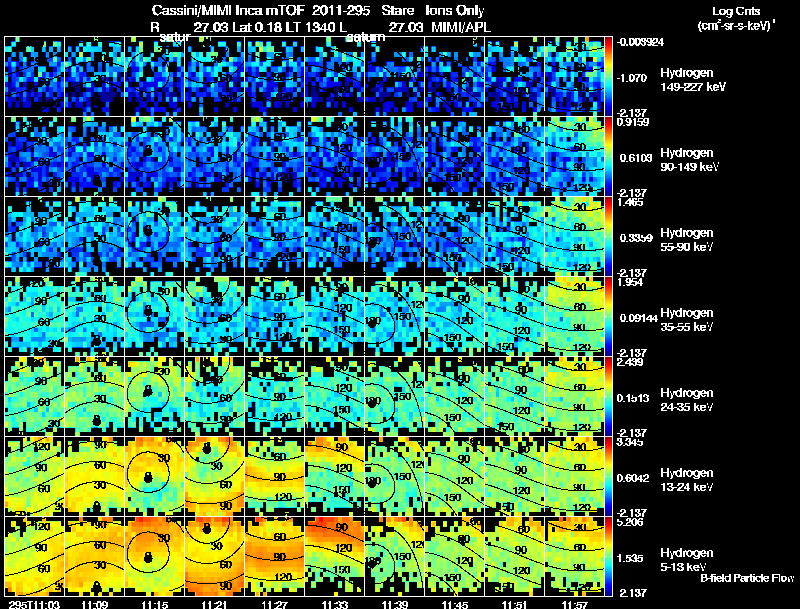
Task: Select the 'Hydrogen 13-24 keV' row label
Action: [x=687, y=480]
